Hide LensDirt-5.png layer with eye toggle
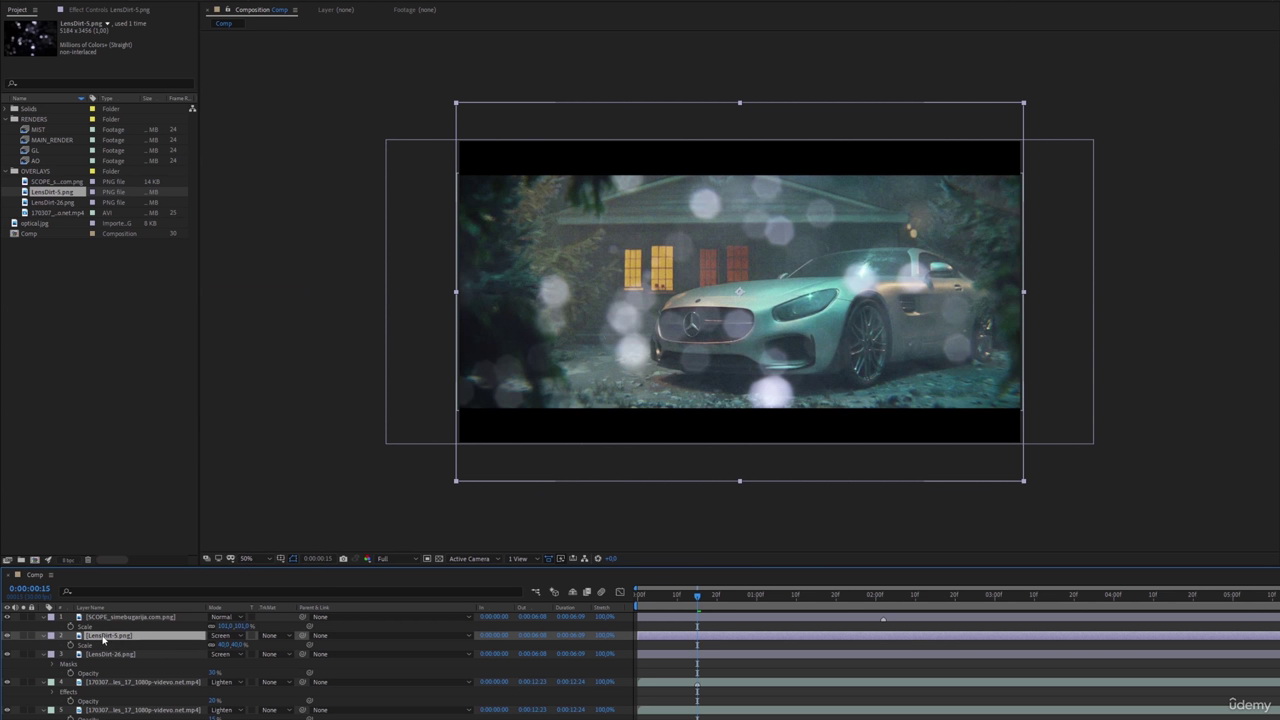Image resolution: width=1280 pixels, height=720 pixels. (x=7, y=636)
